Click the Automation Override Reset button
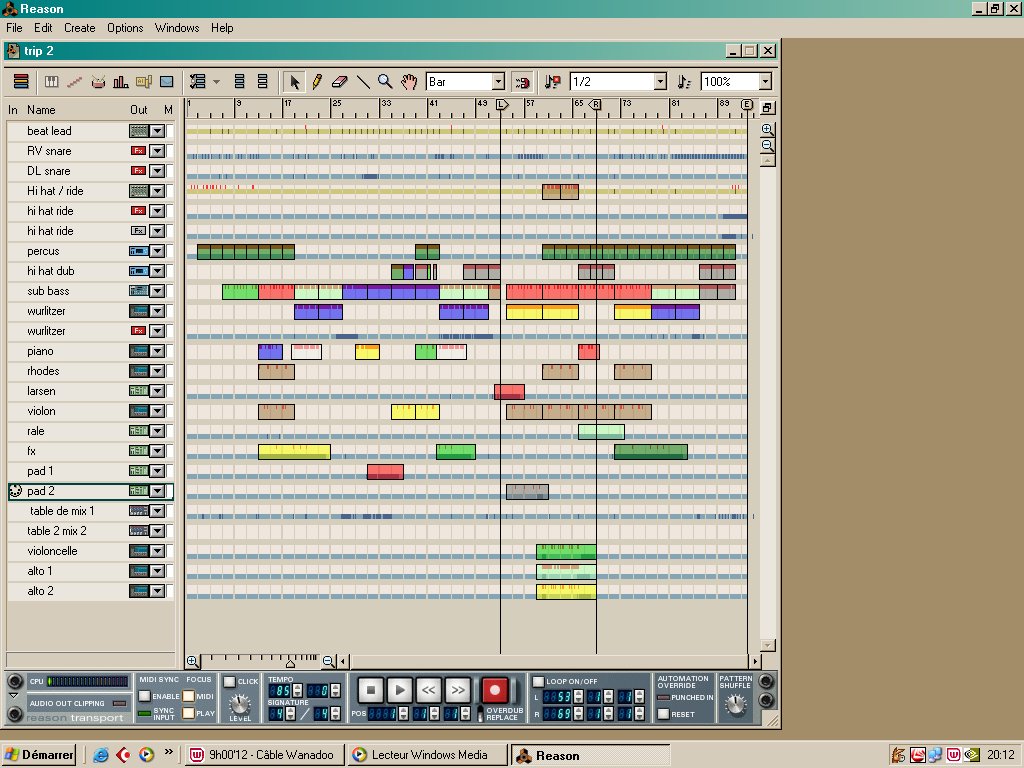1024x768 pixels. tap(664, 714)
